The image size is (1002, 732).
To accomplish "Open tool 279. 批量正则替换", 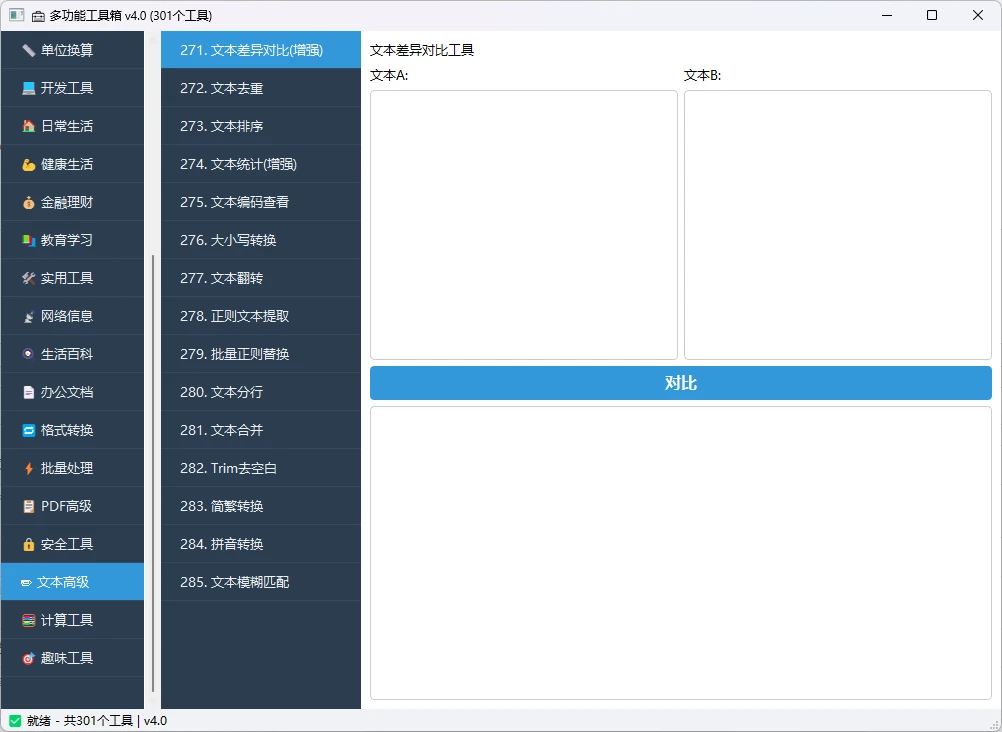I will click(x=261, y=354).
